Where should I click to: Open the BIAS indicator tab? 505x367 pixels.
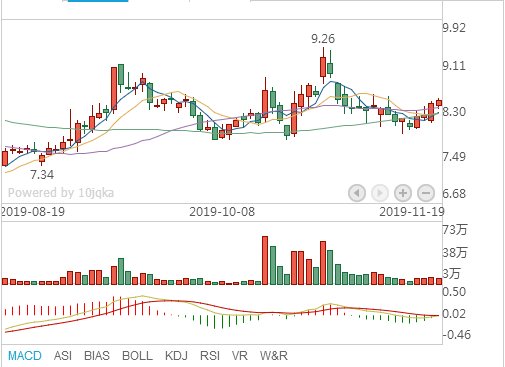(97, 355)
